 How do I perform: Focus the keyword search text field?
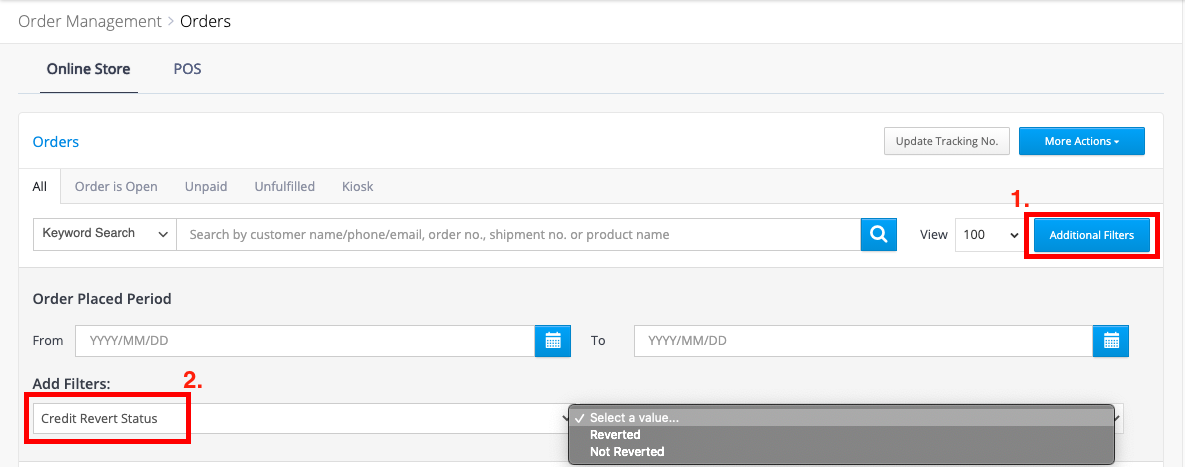tap(518, 234)
